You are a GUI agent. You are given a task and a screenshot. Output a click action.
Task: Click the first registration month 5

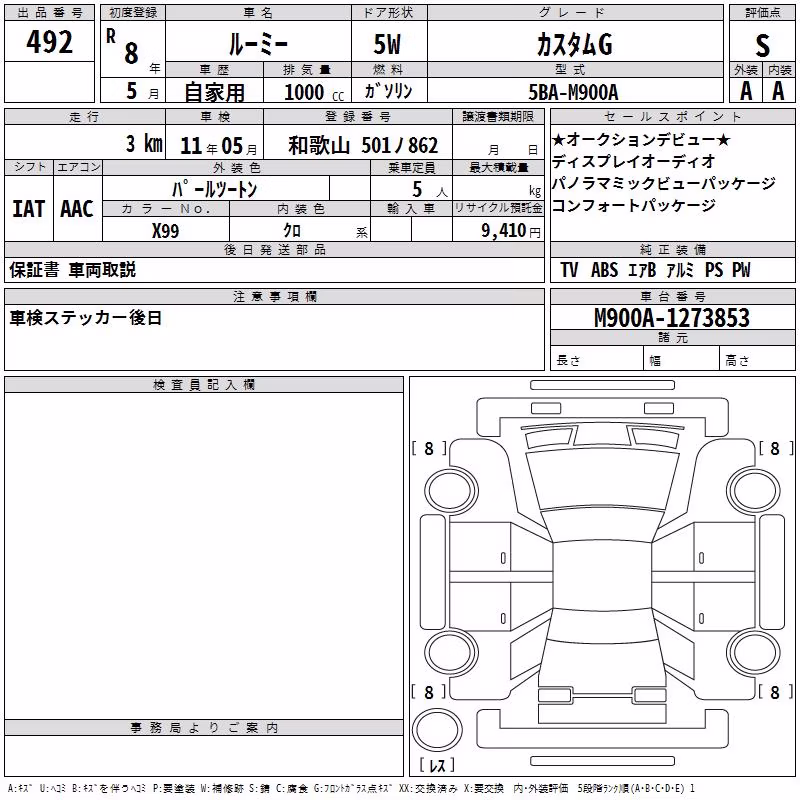coord(132,91)
